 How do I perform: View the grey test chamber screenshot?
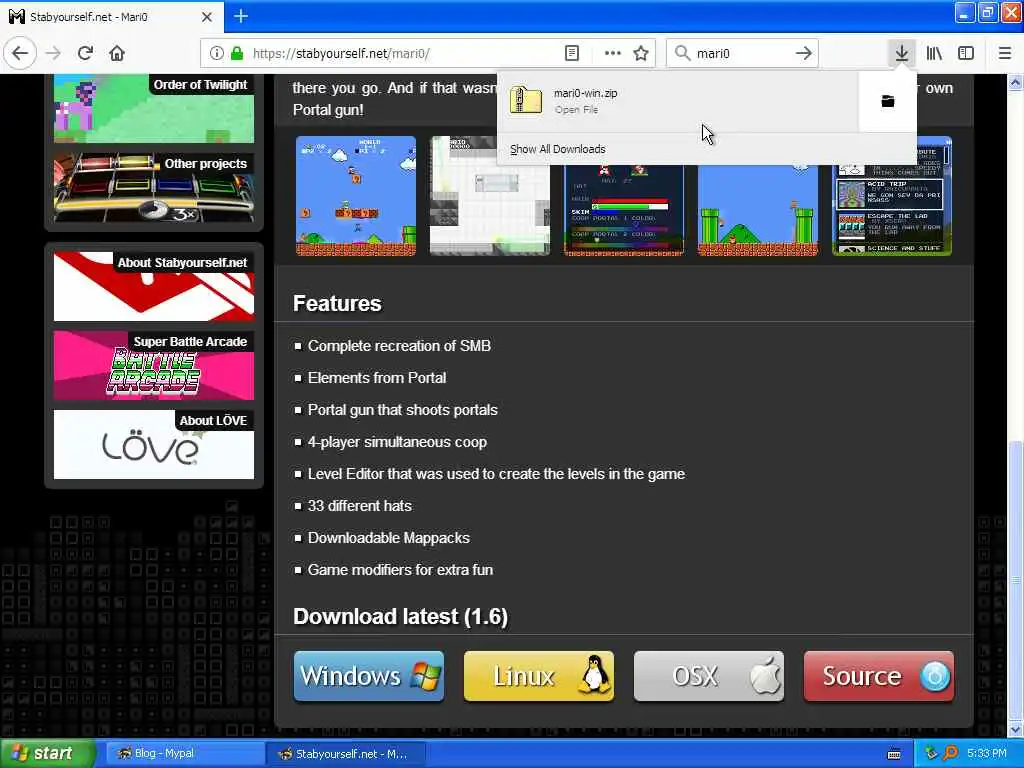(490, 196)
